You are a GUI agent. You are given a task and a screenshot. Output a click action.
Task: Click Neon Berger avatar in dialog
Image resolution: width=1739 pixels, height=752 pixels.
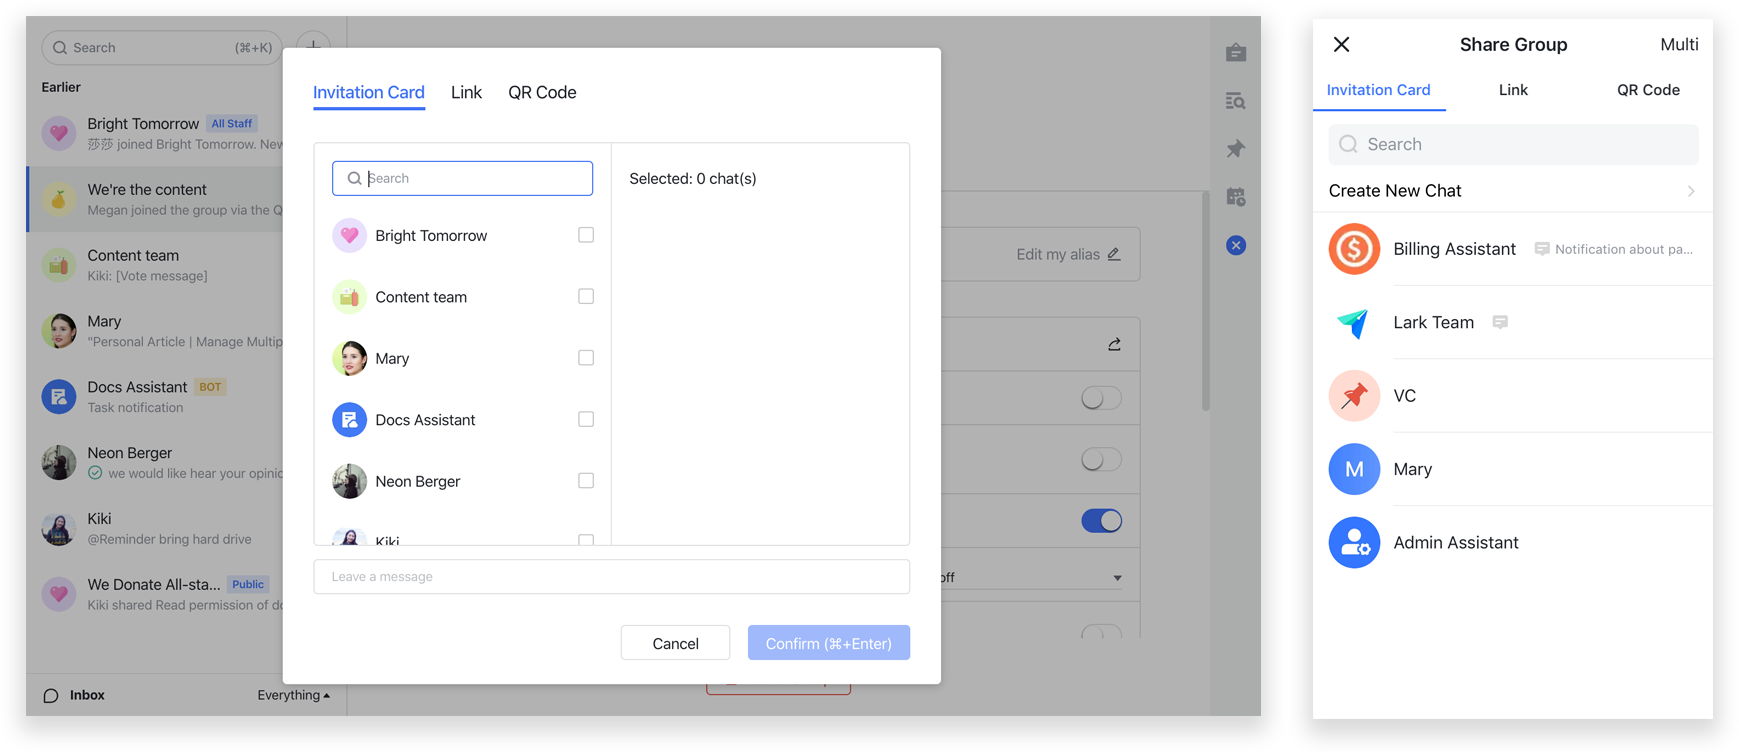(349, 481)
